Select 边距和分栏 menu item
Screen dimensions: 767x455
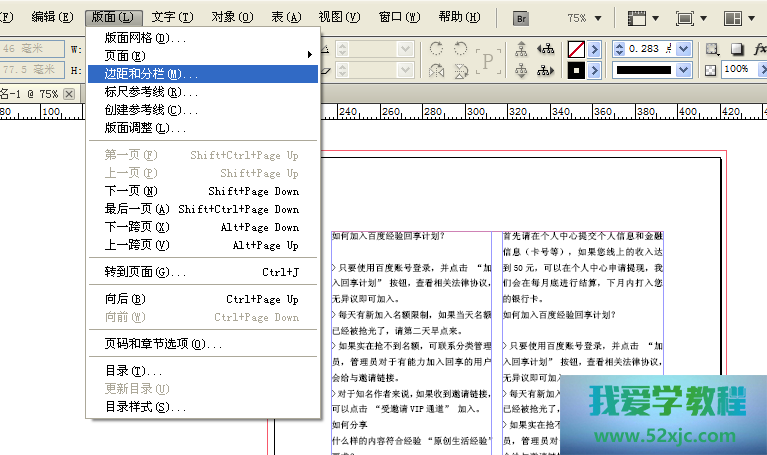(143, 74)
